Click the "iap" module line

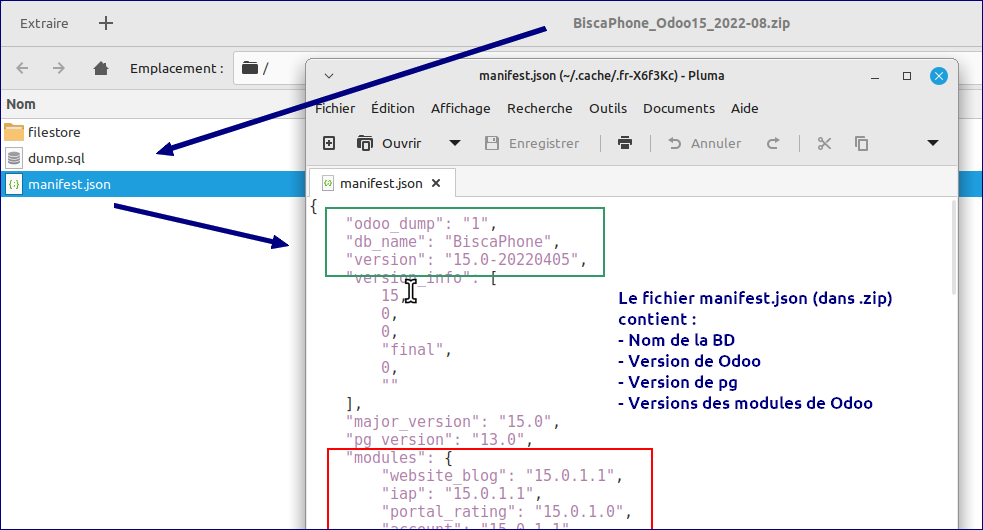tap(461, 494)
